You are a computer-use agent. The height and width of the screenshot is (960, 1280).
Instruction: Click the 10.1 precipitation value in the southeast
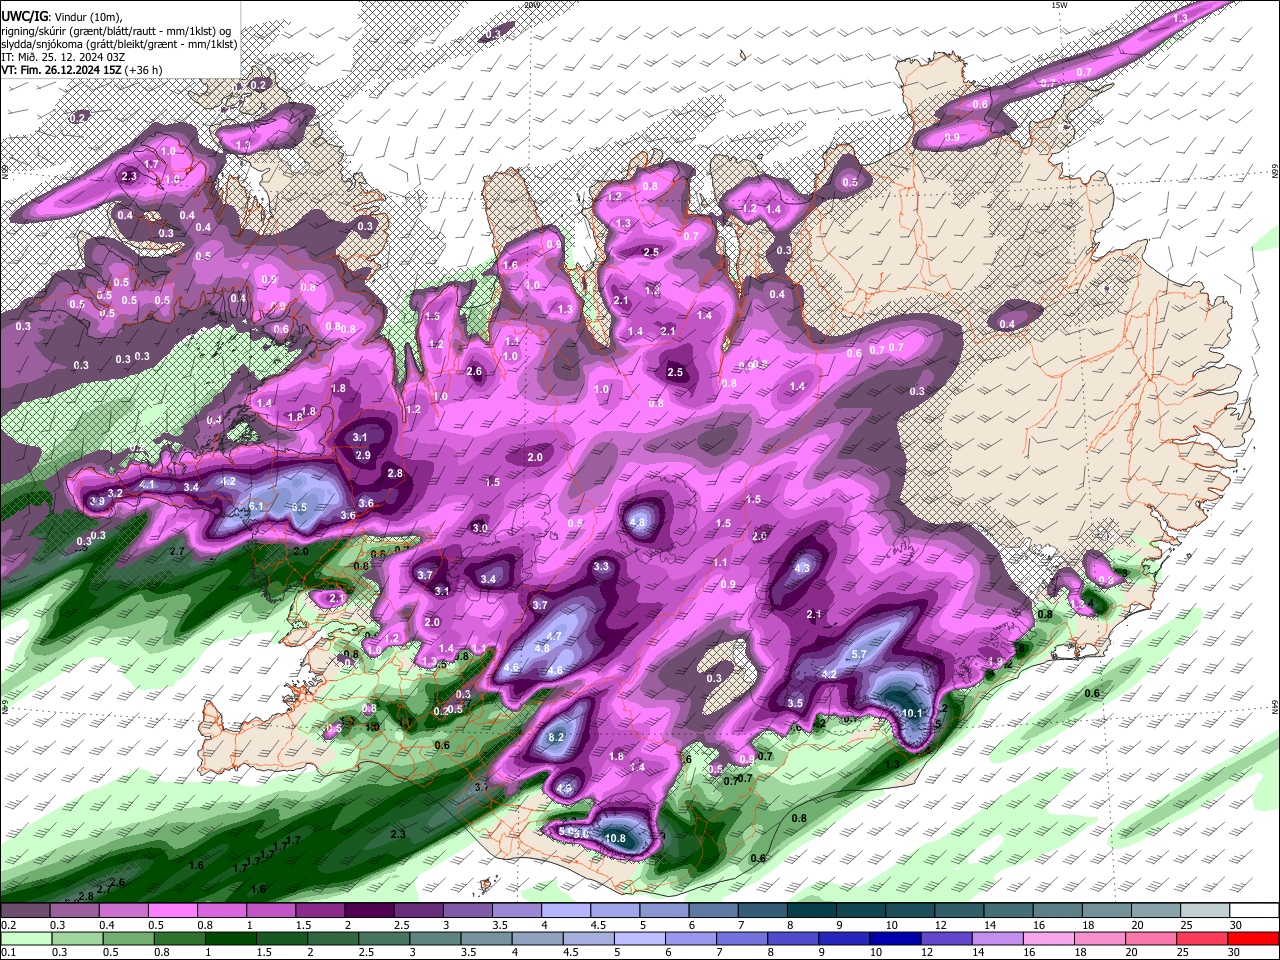coord(912,713)
